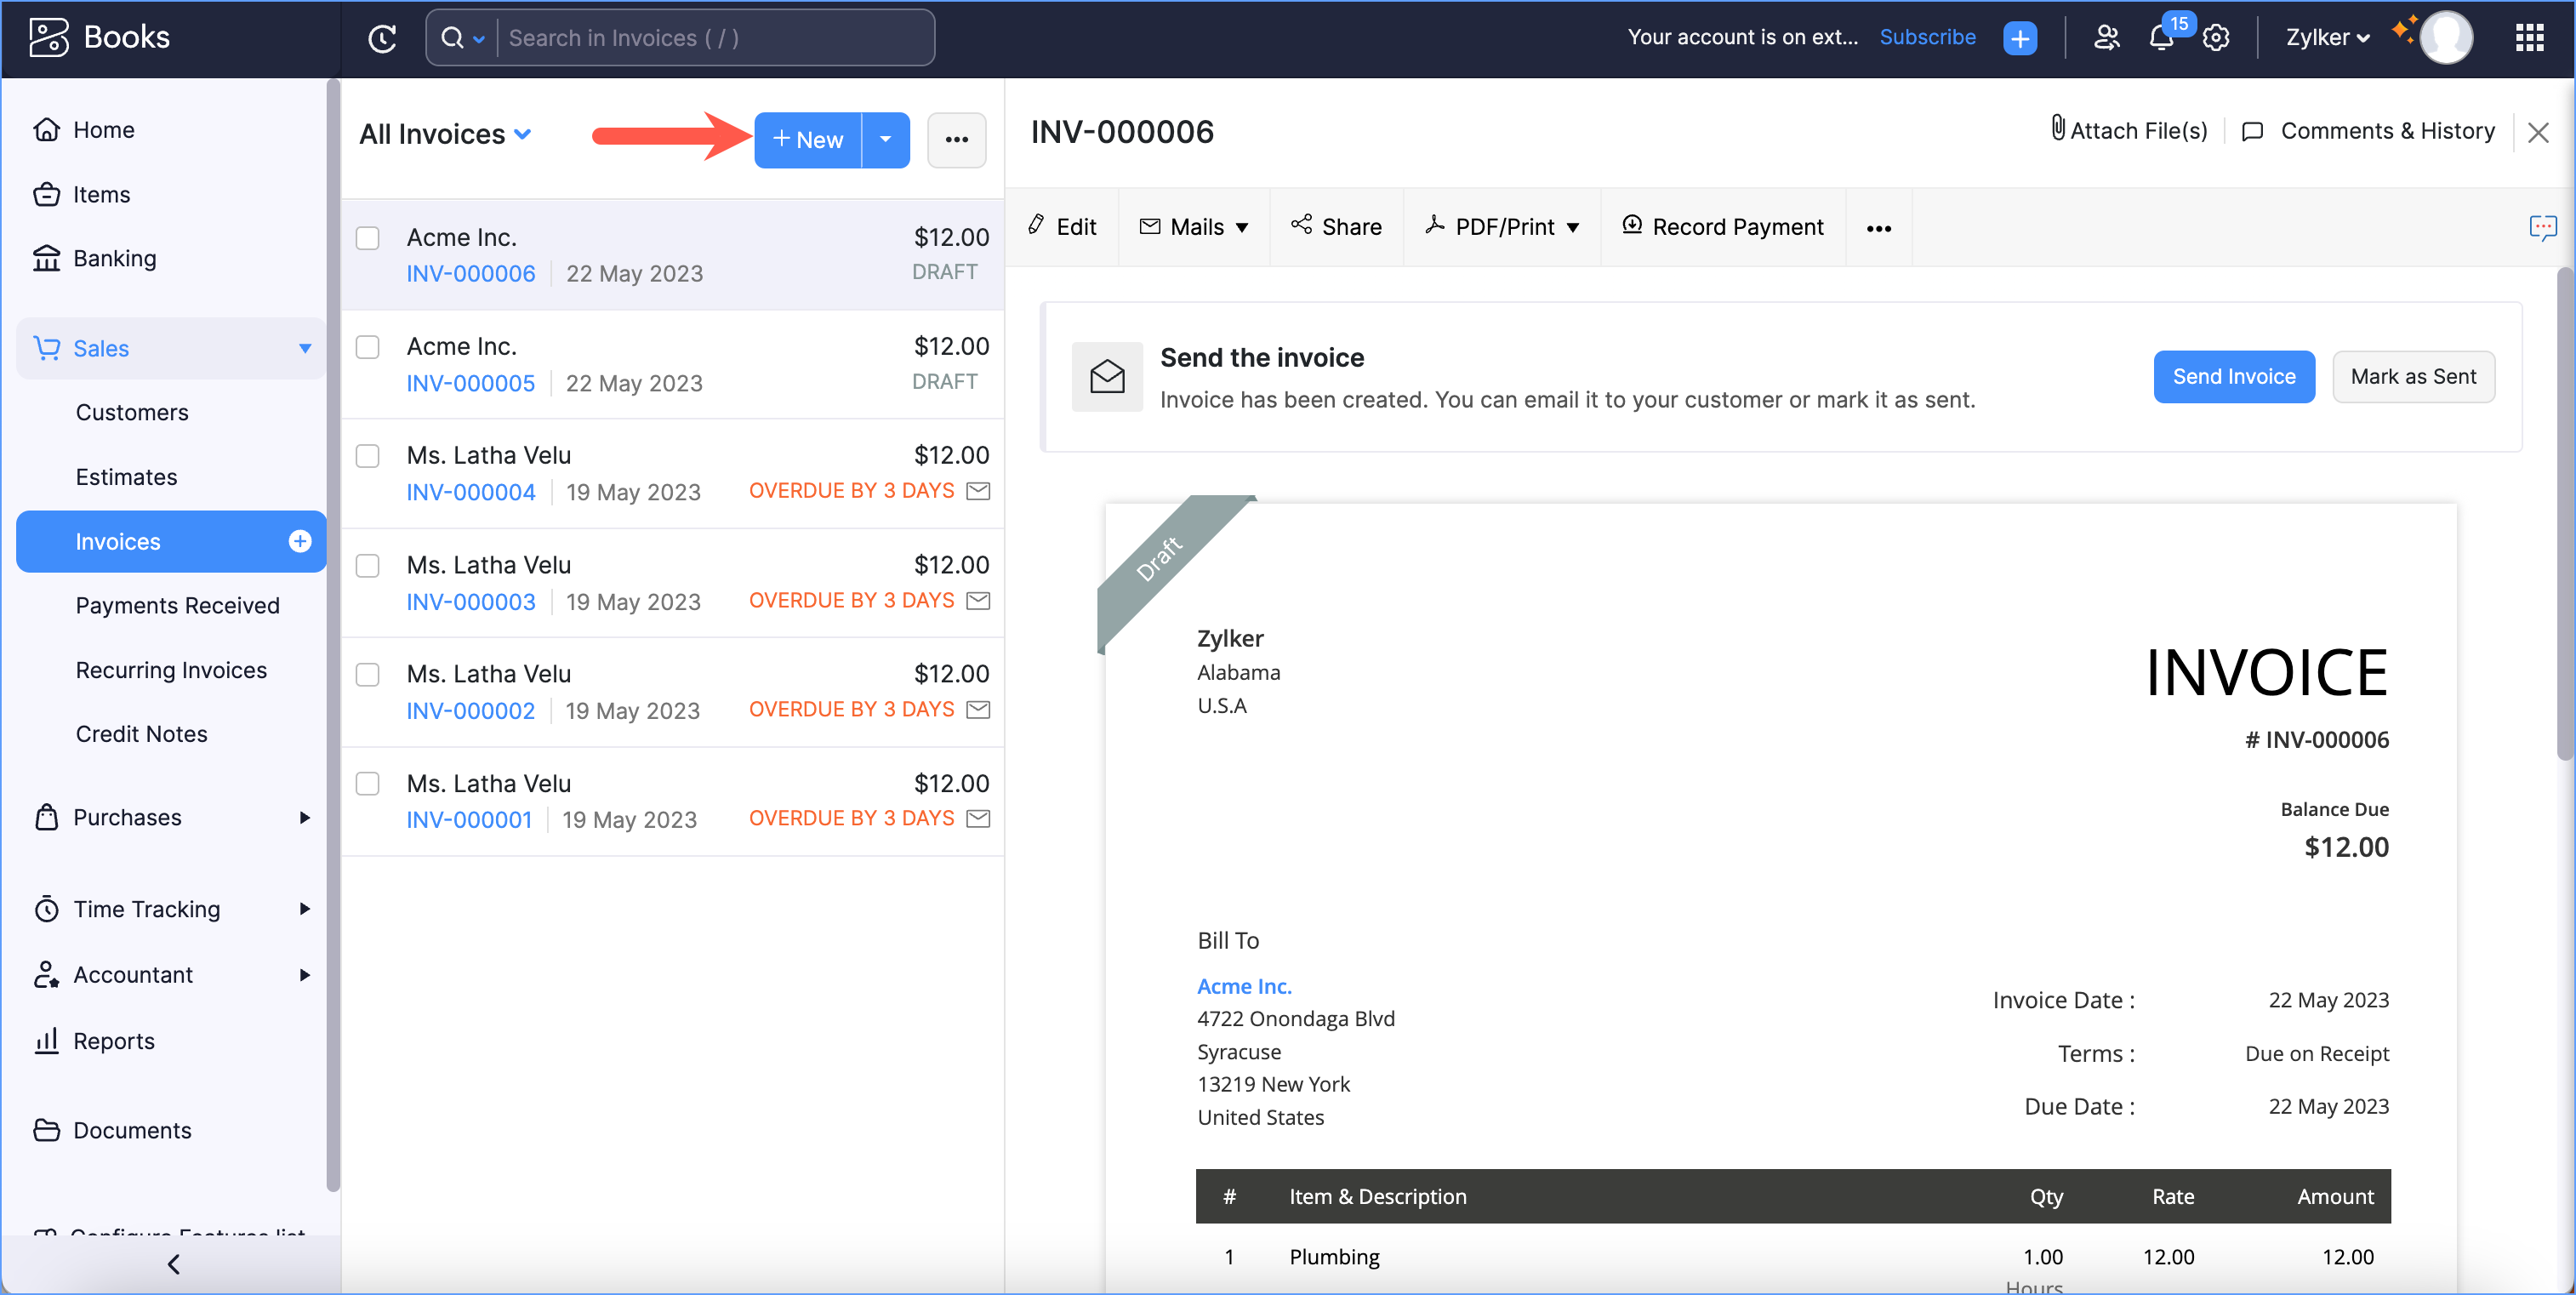2576x1295 pixels.
Task: Open the referral users icon in header
Action: click(x=2106, y=38)
